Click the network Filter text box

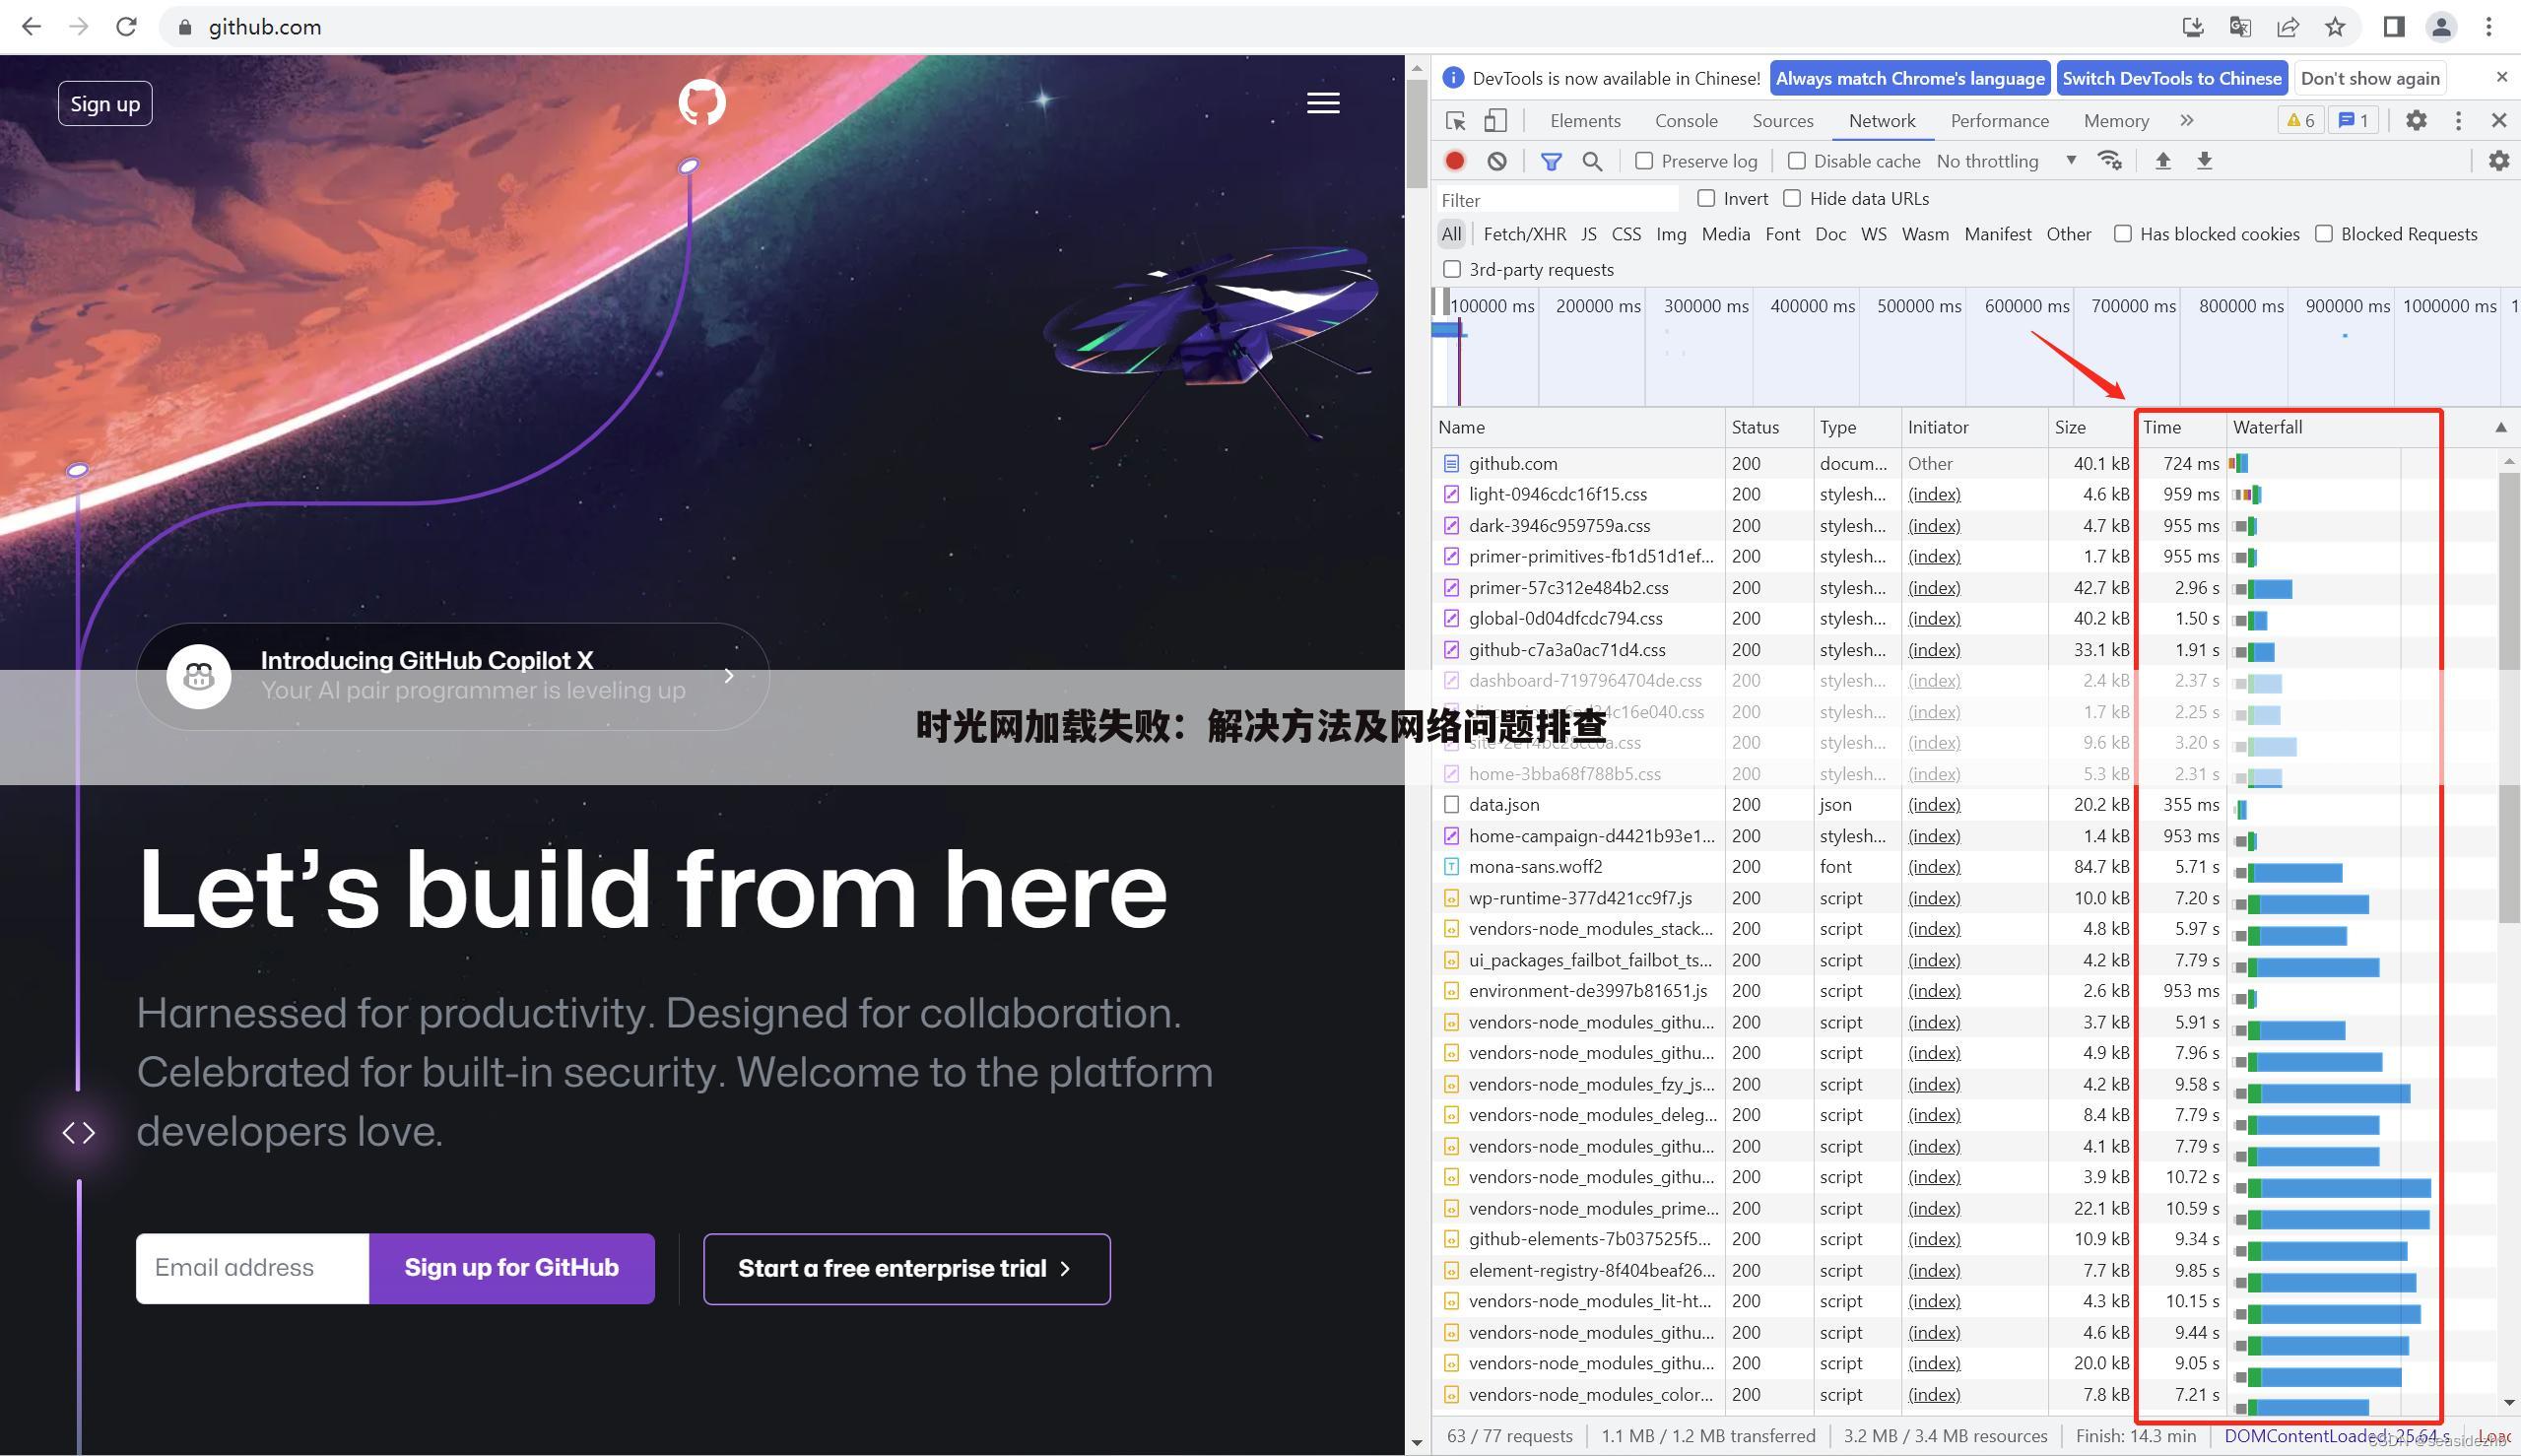pos(1557,200)
